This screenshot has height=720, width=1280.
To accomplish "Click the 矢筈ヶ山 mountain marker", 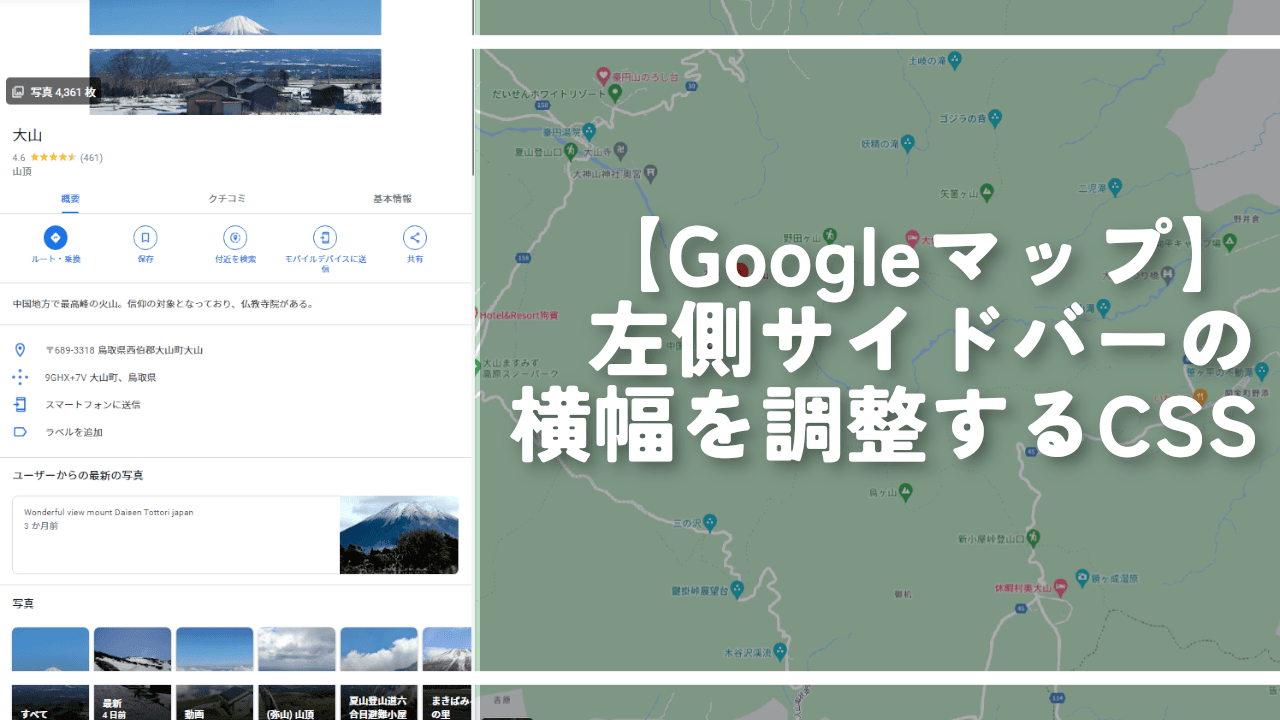I will (x=986, y=191).
